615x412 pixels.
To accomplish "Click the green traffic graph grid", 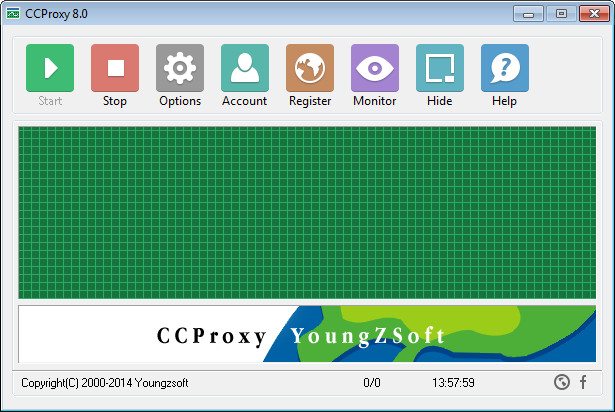I will tap(307, 212).
